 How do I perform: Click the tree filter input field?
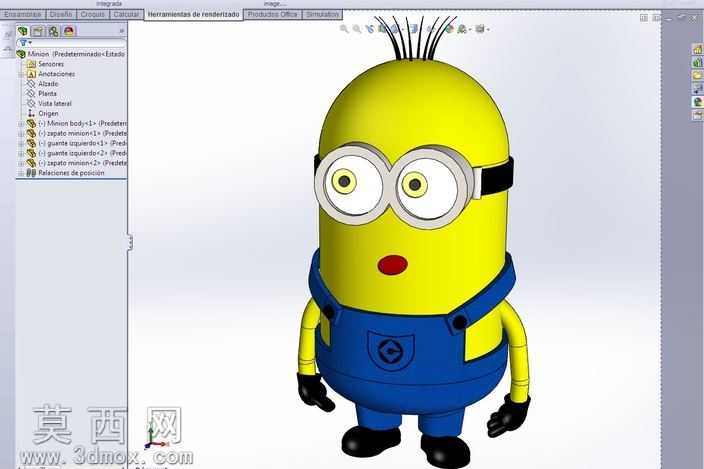pos(71,43)
